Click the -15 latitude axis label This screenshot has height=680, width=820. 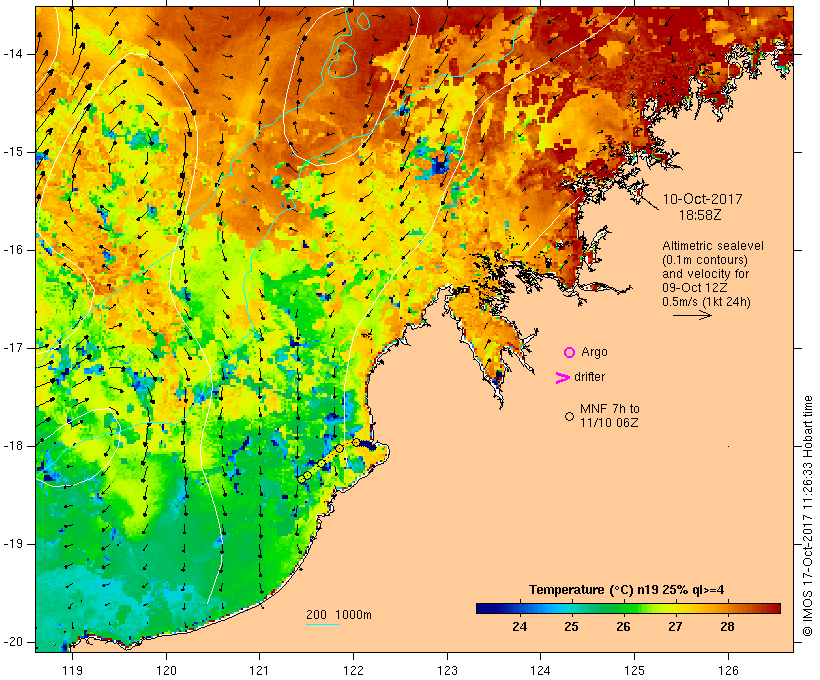[12, 152]
